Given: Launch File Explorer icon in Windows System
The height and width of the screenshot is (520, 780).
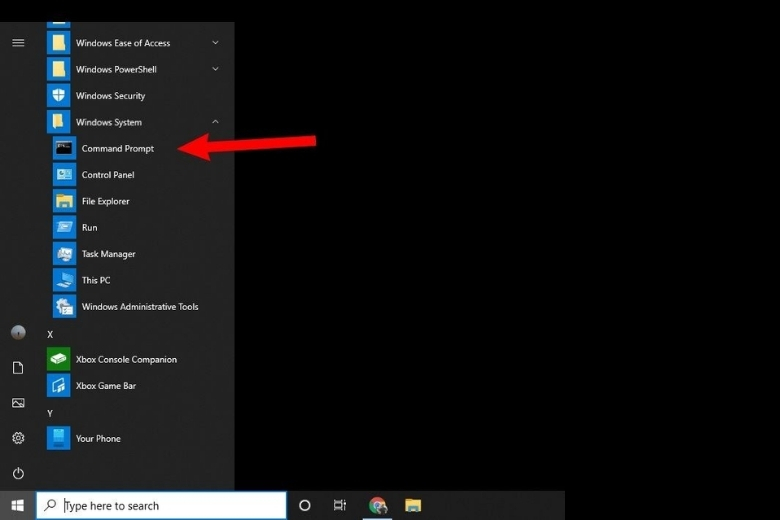Looking at the screenshot, I should 64,201.
